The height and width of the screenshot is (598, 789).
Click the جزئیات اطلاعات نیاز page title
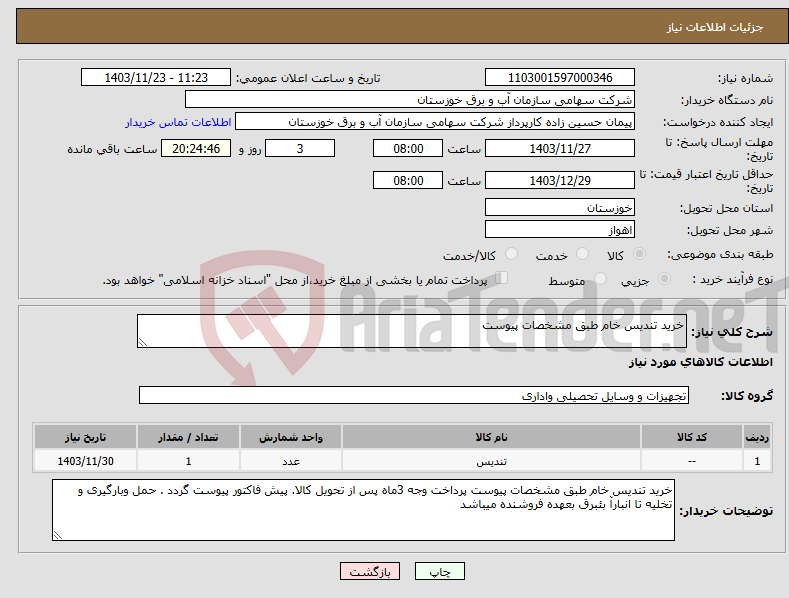[x=715, y=27]
